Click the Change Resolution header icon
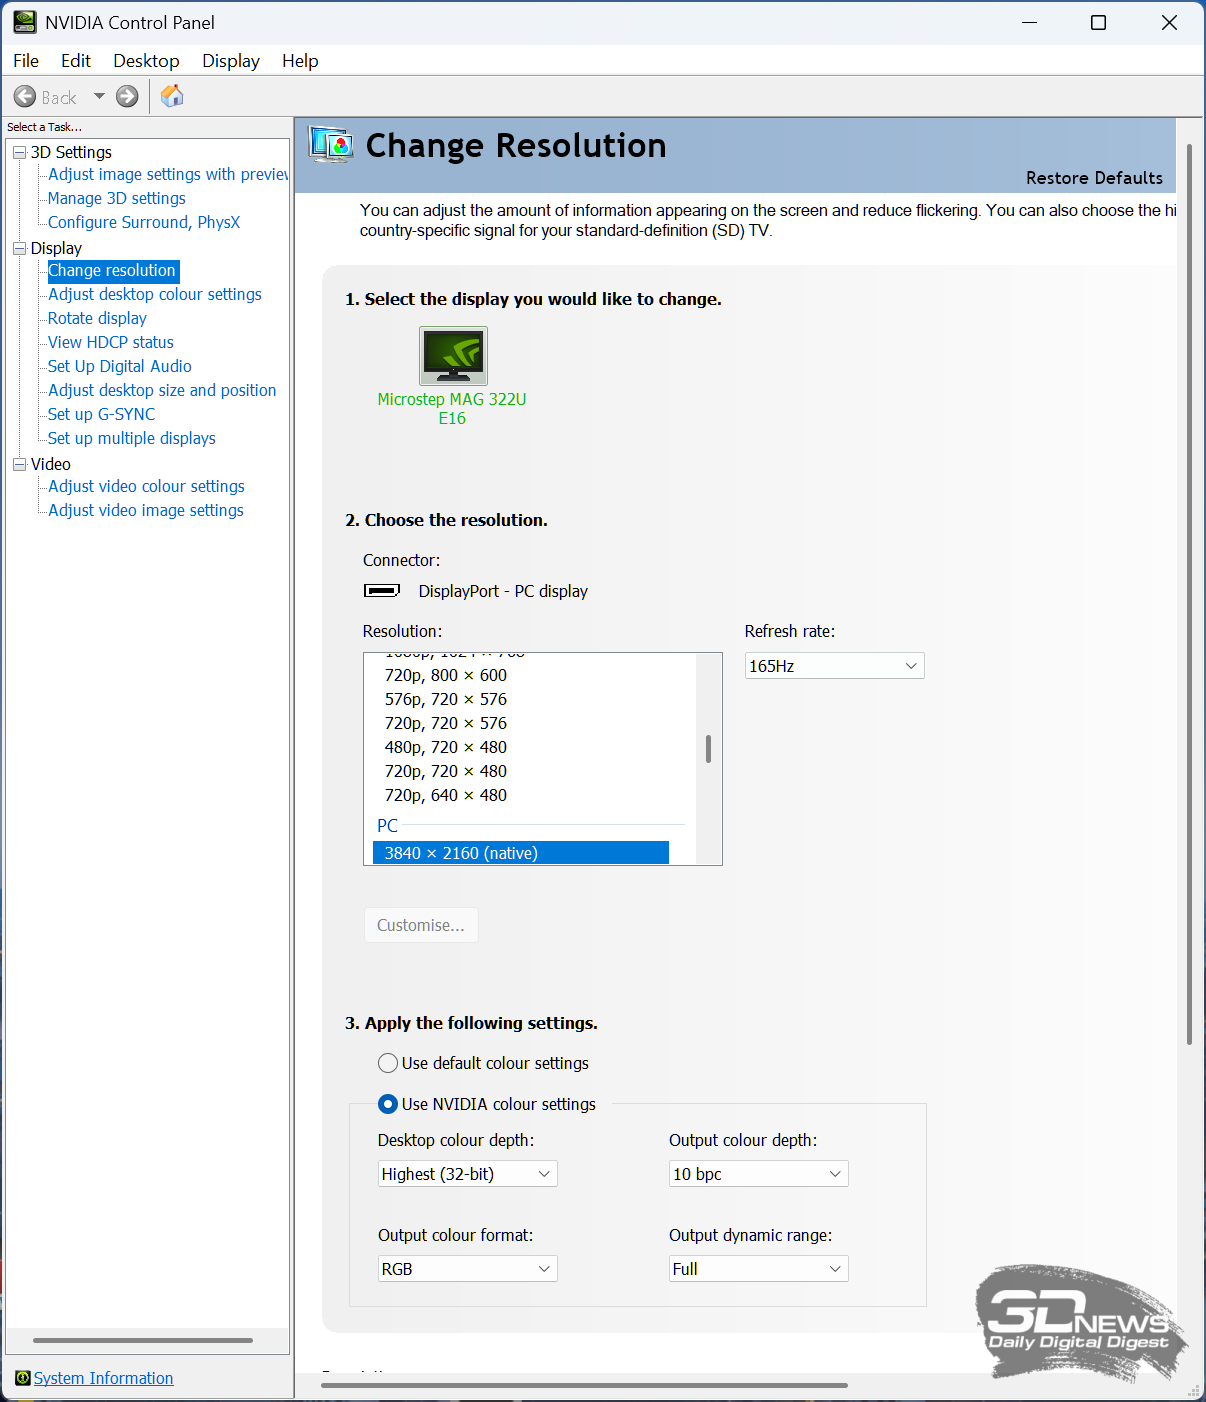This screenshot has width=1206, height=1402. (331, 145)
